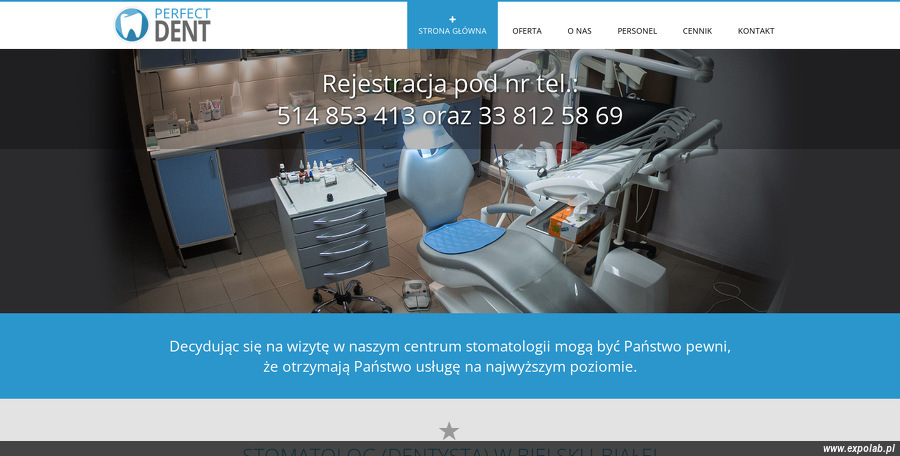900x456 pixels.
Task: Open the PERSONEL menu item
Action: pyautogui.click(x=637, y=31)
